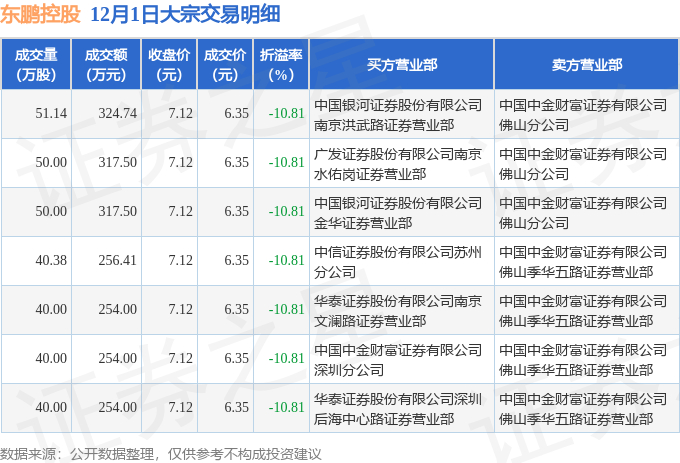Viewport: 680px width, 463px height.
Task: Select the '买方营业部' column header
Action: point(402,65)
